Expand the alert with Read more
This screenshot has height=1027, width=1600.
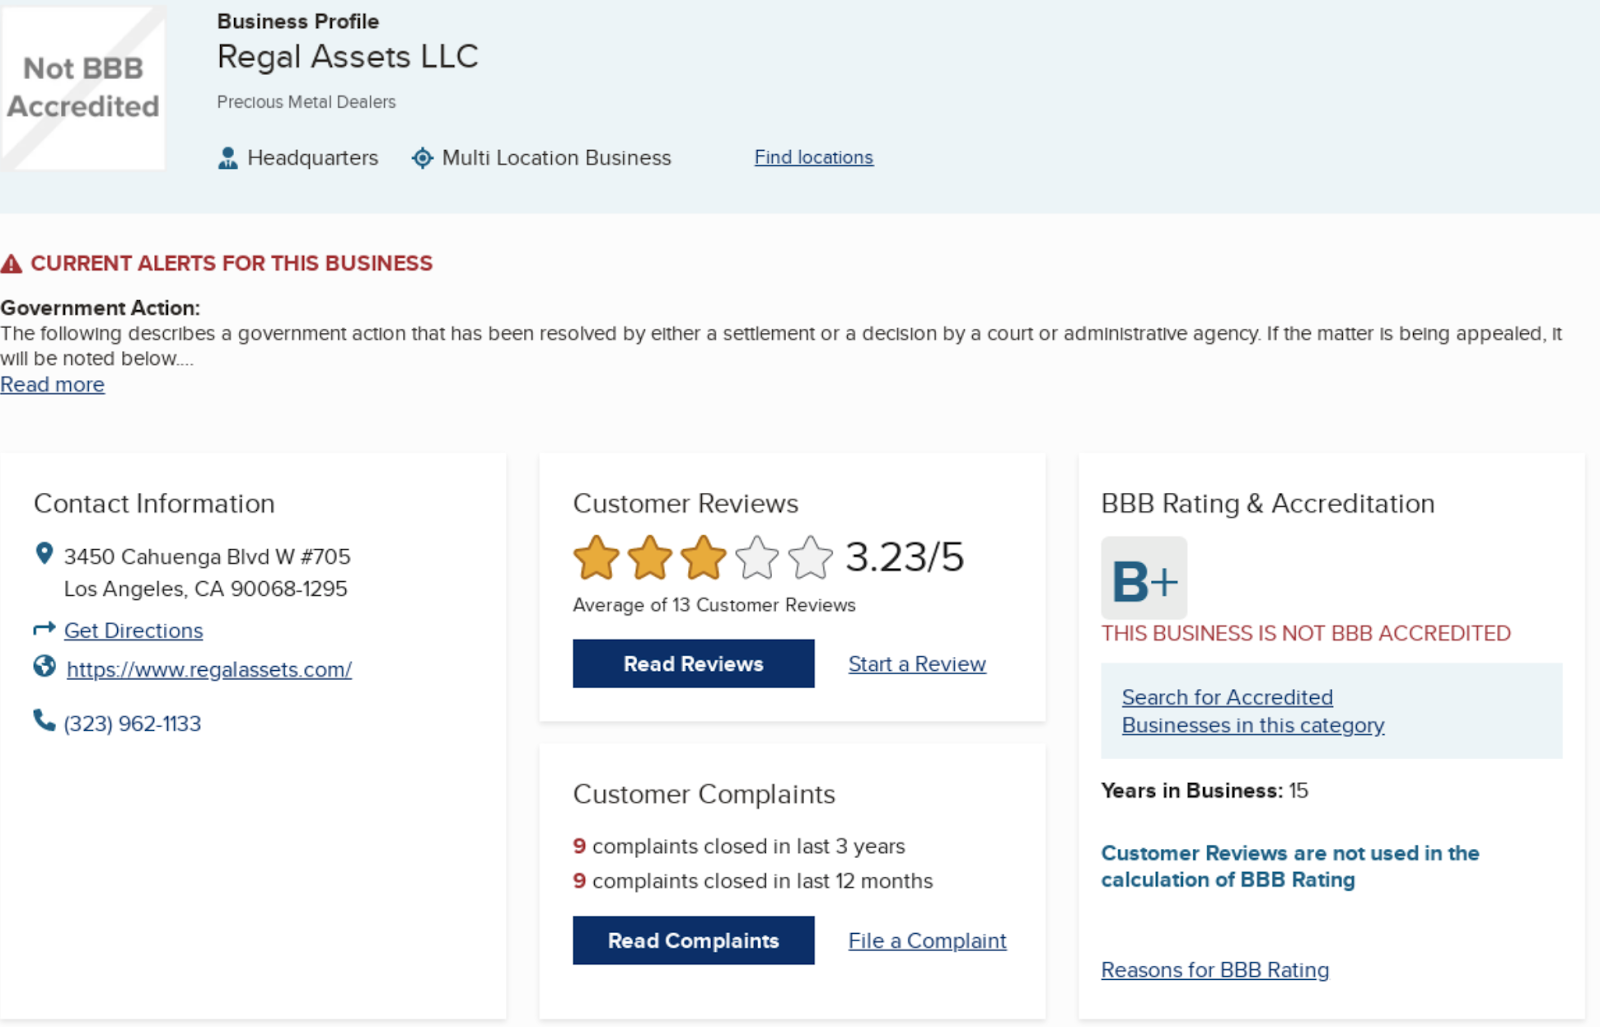click(52, 385)
